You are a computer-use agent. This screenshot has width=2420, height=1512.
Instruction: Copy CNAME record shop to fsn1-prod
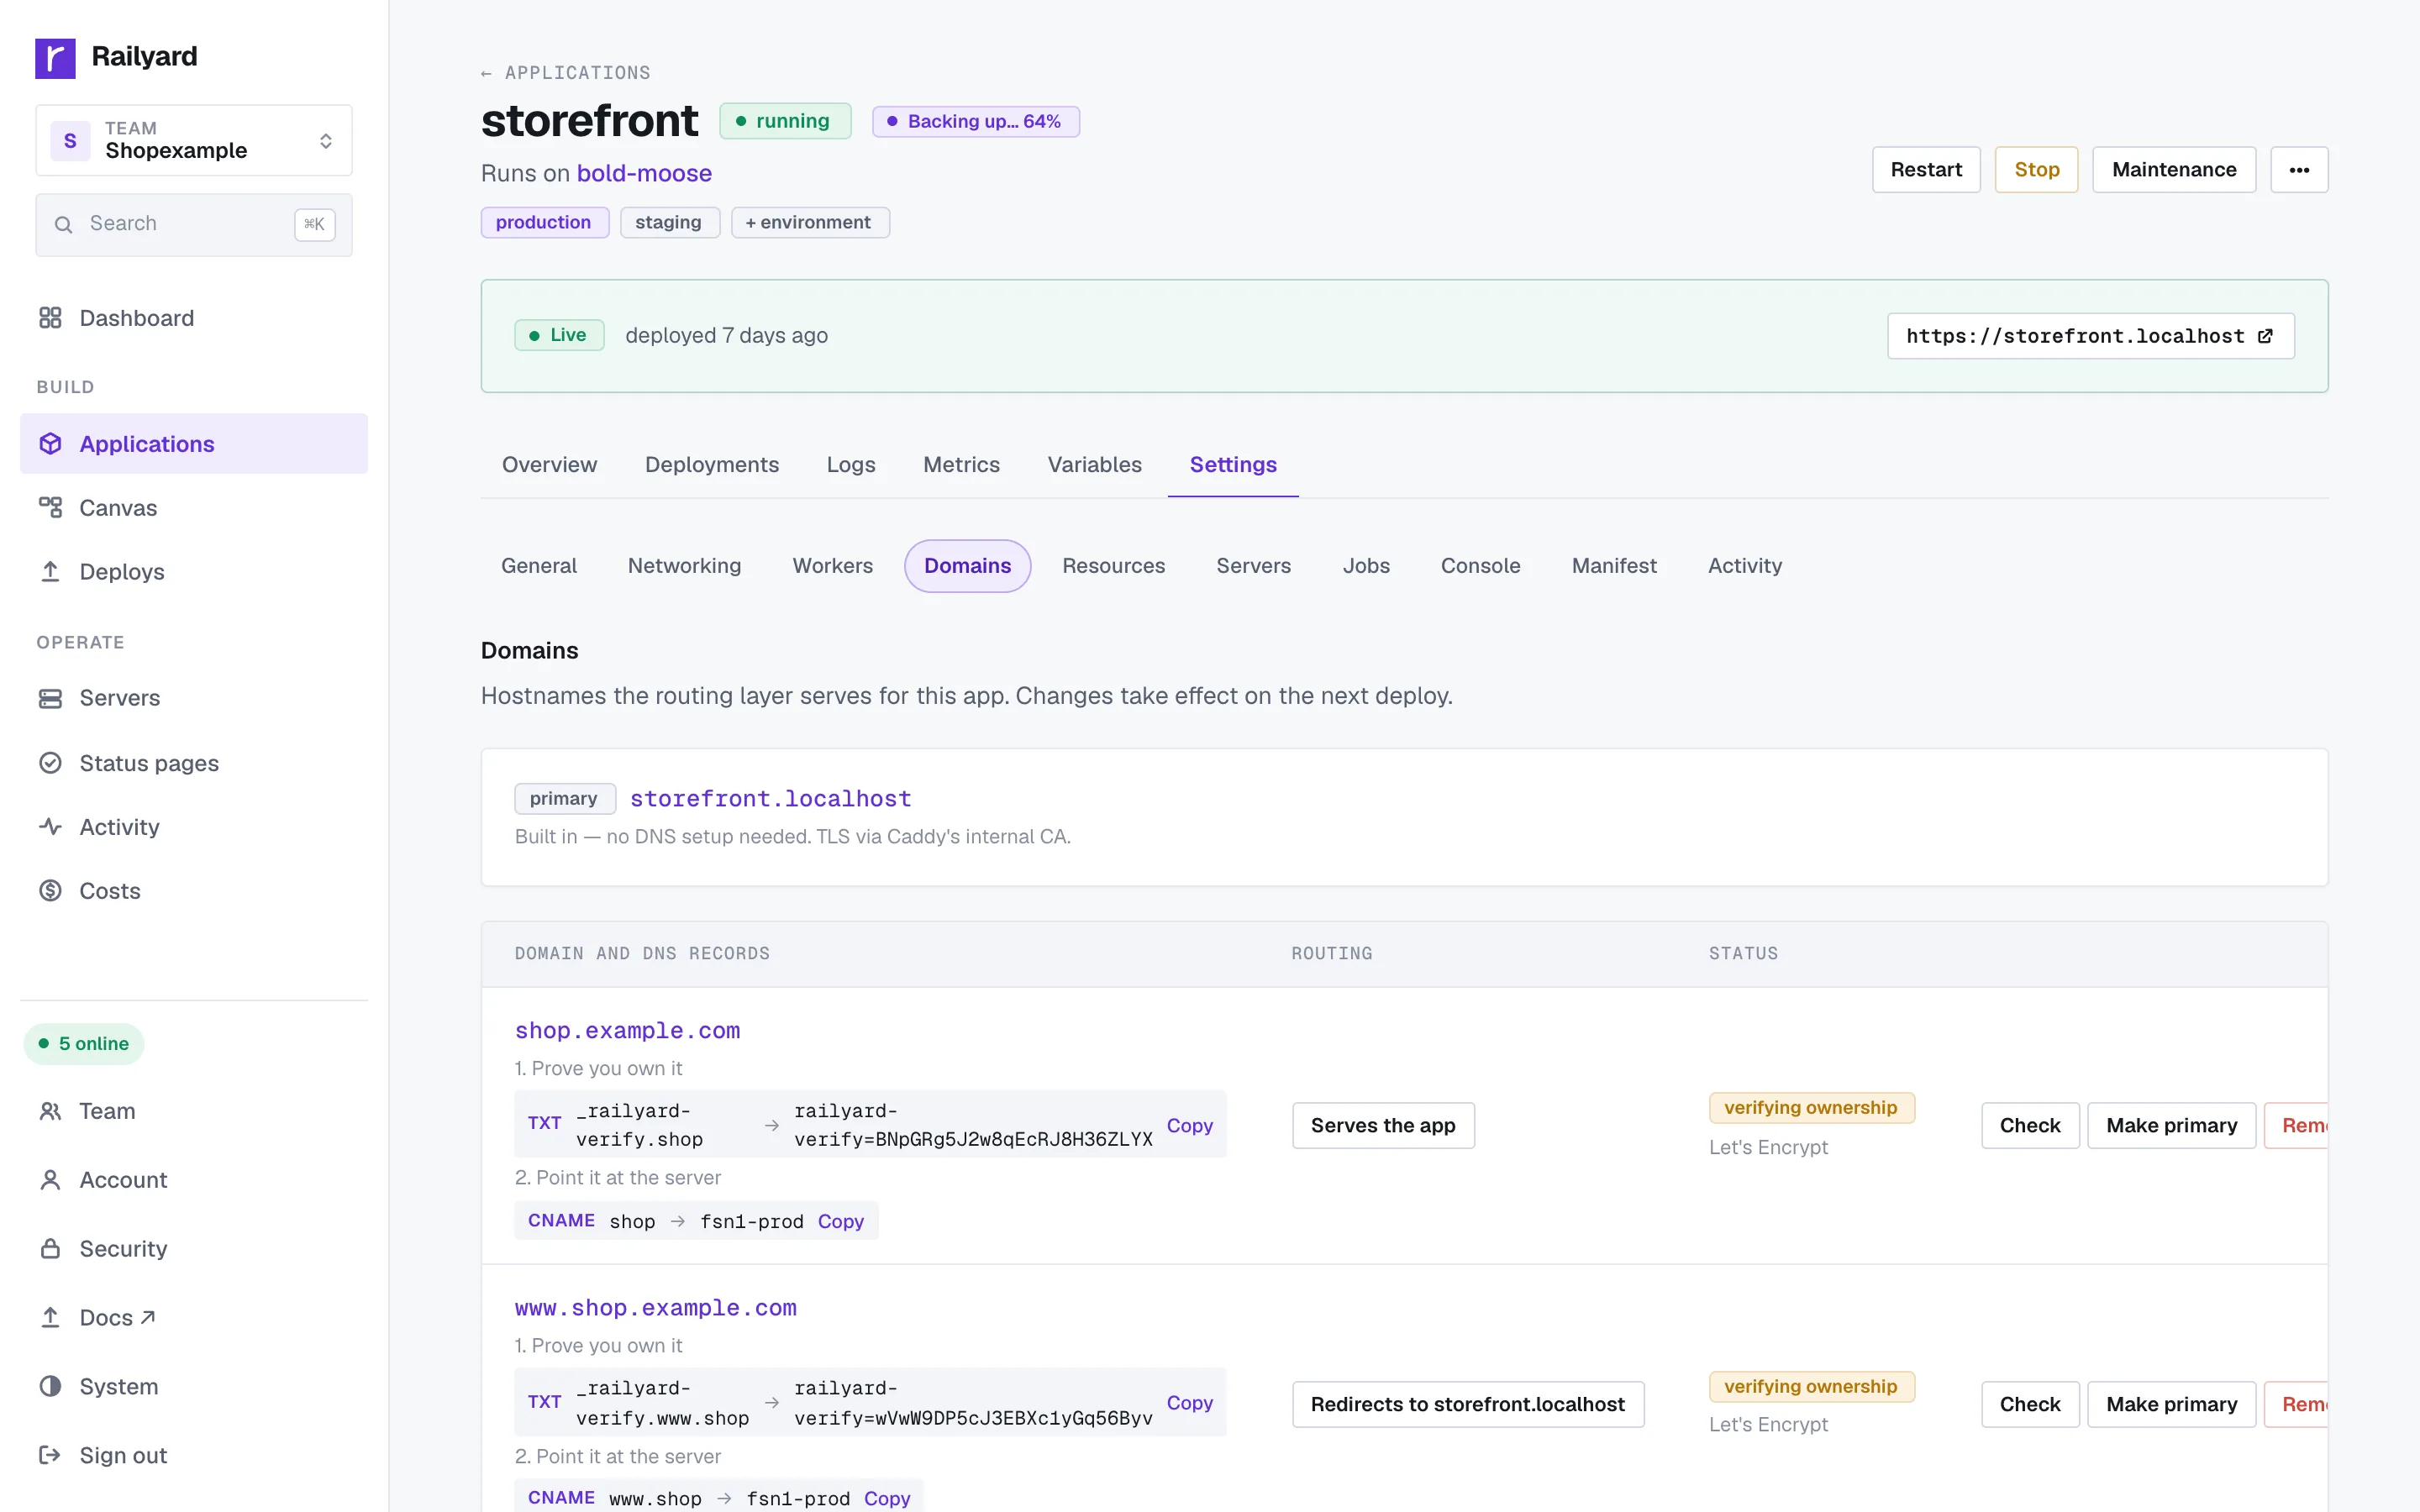click(x=841, y=1222)
